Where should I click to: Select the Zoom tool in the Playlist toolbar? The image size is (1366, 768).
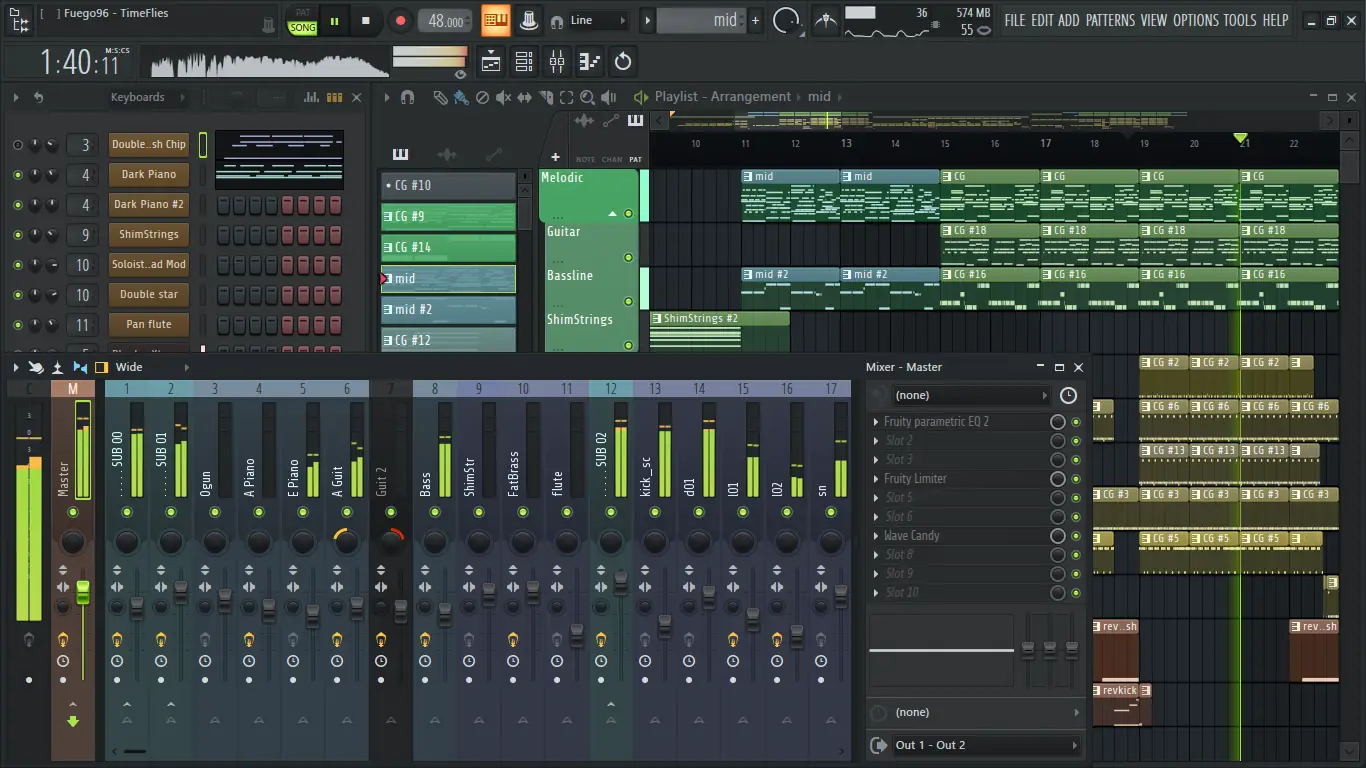[587, 97]
